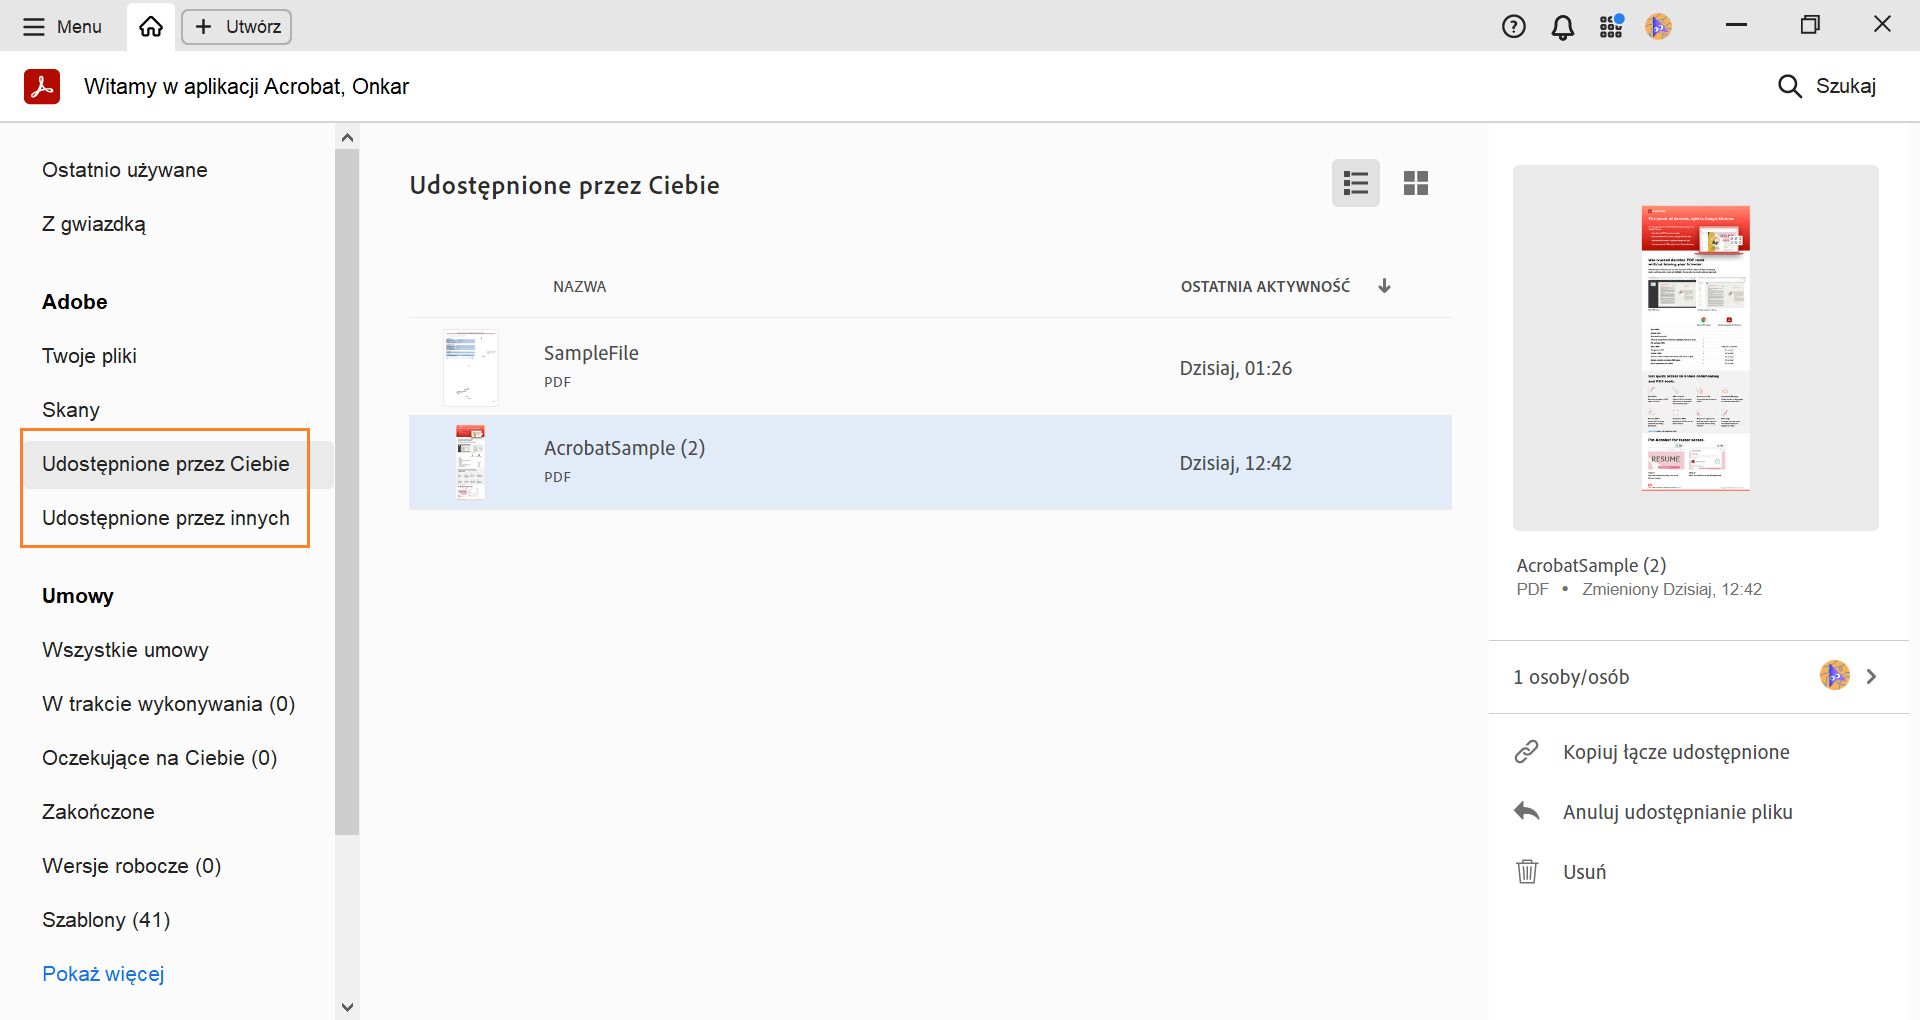Click Dzisiaj, 12:42 activity for AcrobatSample
Screen dimensions: 1920x1020
click(x=1236, y=463)
